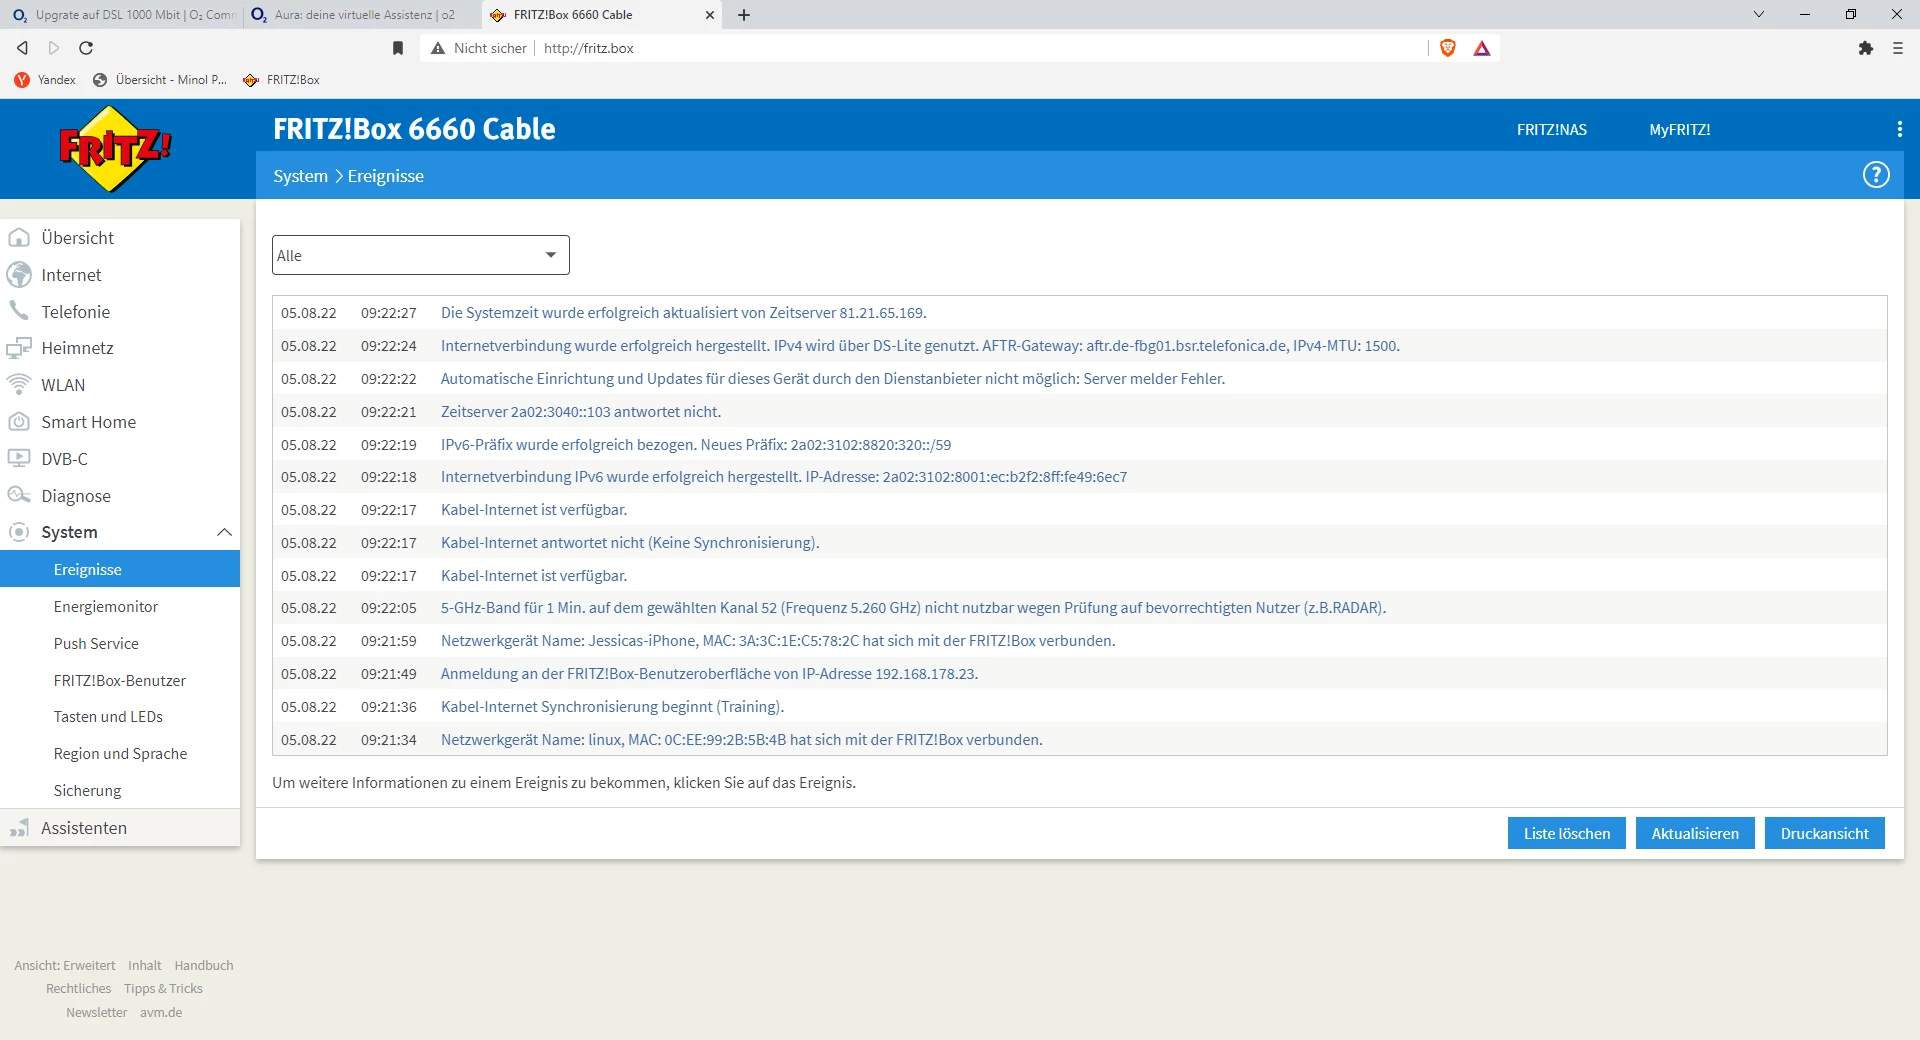This screenshot has height=1040, width=1920.
Task: Click the Internet globe icon
Action: [19, 275]
